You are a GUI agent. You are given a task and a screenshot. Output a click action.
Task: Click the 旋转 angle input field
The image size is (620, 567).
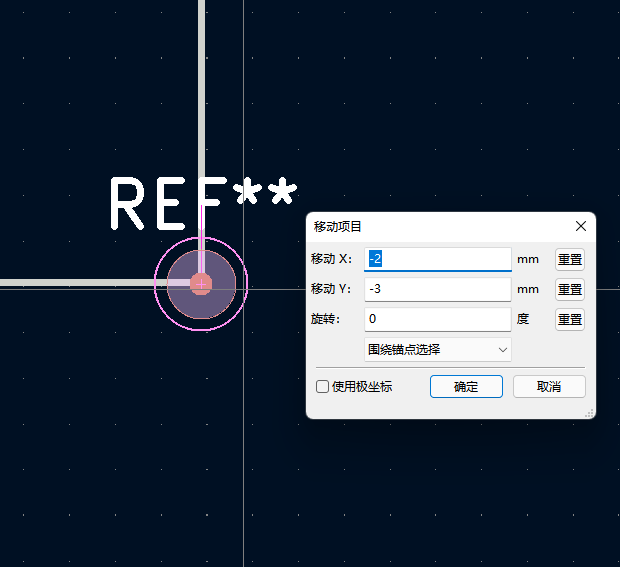(x=438, y=319)
